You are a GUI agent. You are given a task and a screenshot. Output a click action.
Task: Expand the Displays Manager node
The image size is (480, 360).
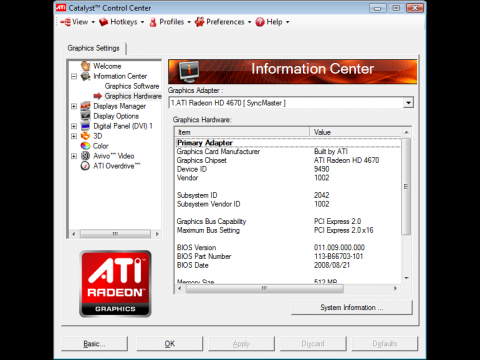[x=74, y=106]
